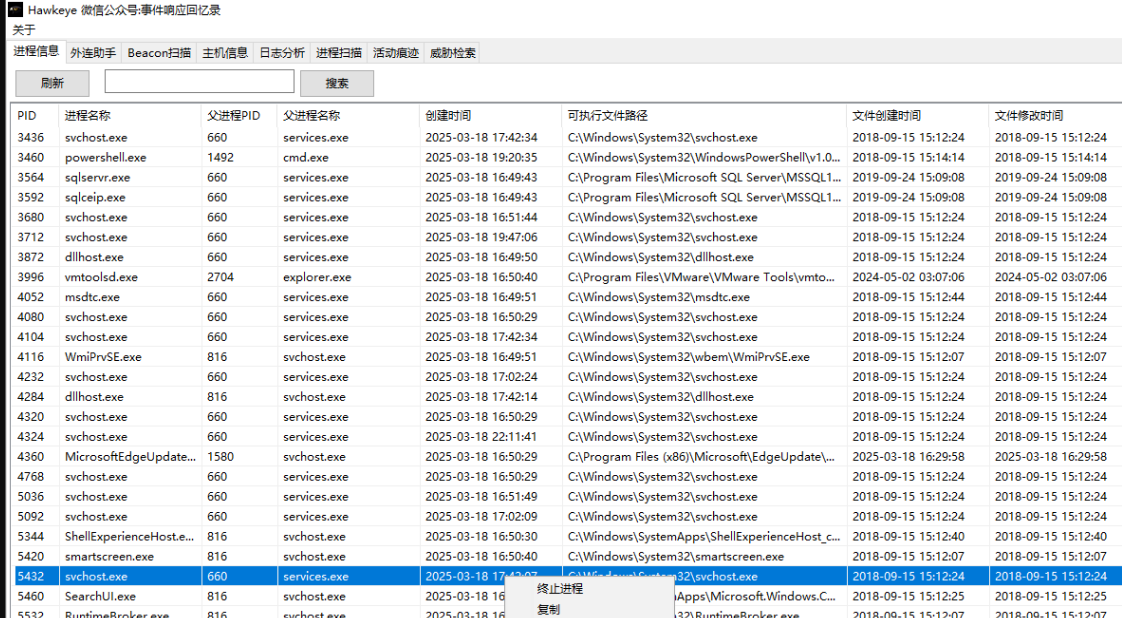Switch to the 威胁检索 tab

452,53
